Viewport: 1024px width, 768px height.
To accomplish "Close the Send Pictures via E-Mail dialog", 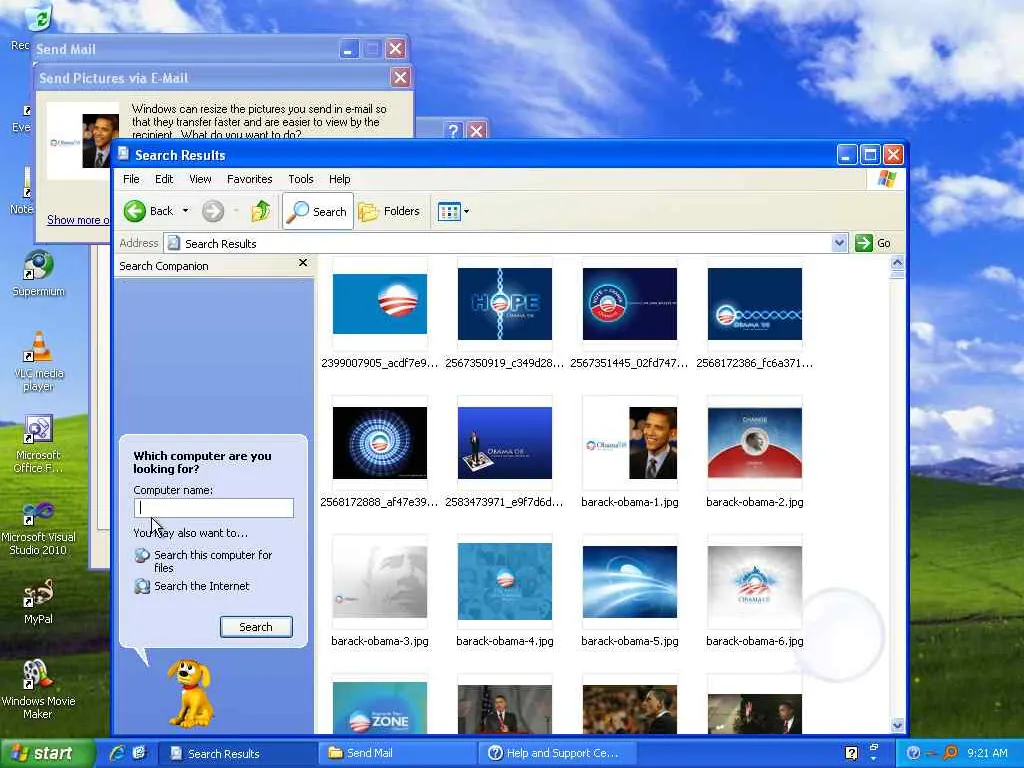I will click(400, 78).
